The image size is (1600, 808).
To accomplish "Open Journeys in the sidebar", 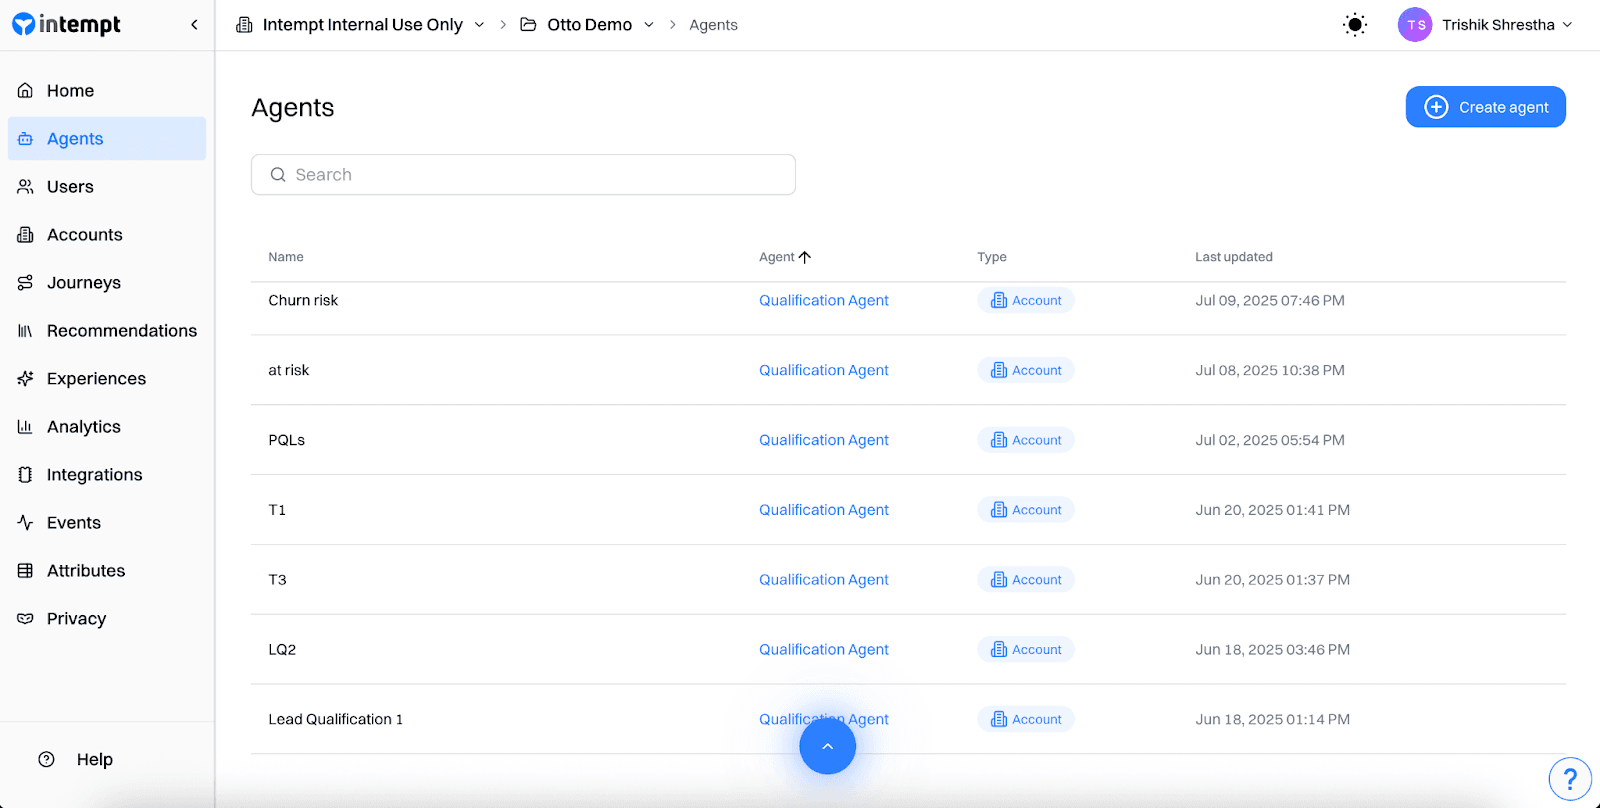I will pos(84,283).
